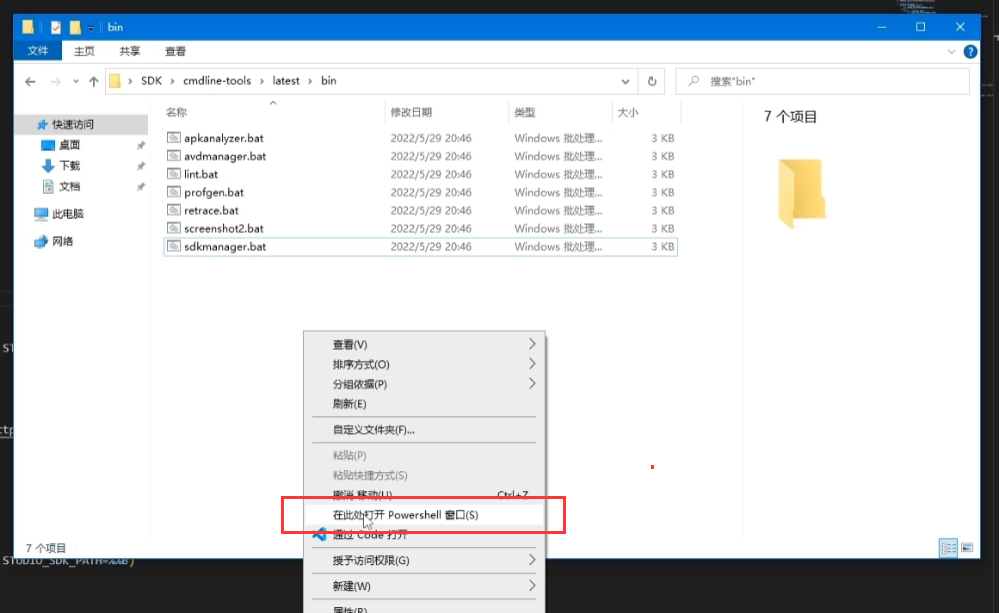
Task: Select the sdkmanager.bat file
Action: (x=420, y=247)
